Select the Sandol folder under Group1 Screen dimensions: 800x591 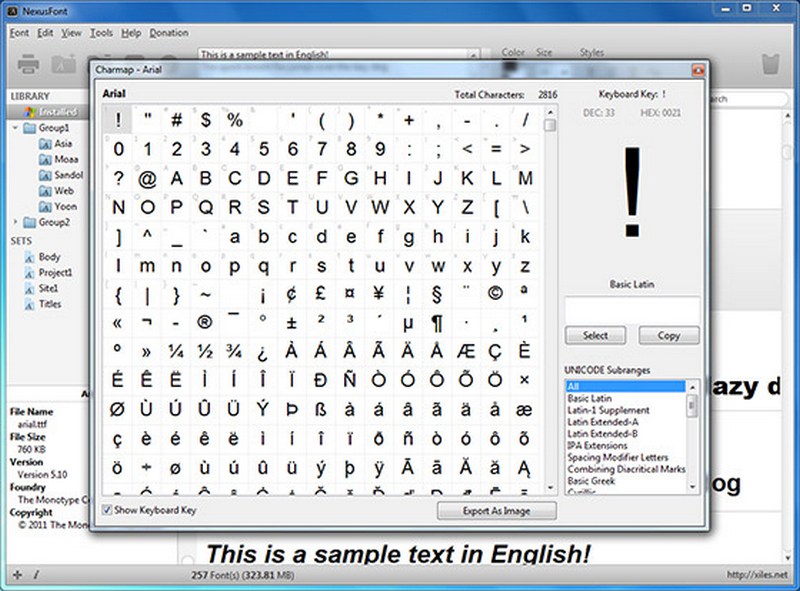[67, 175]
